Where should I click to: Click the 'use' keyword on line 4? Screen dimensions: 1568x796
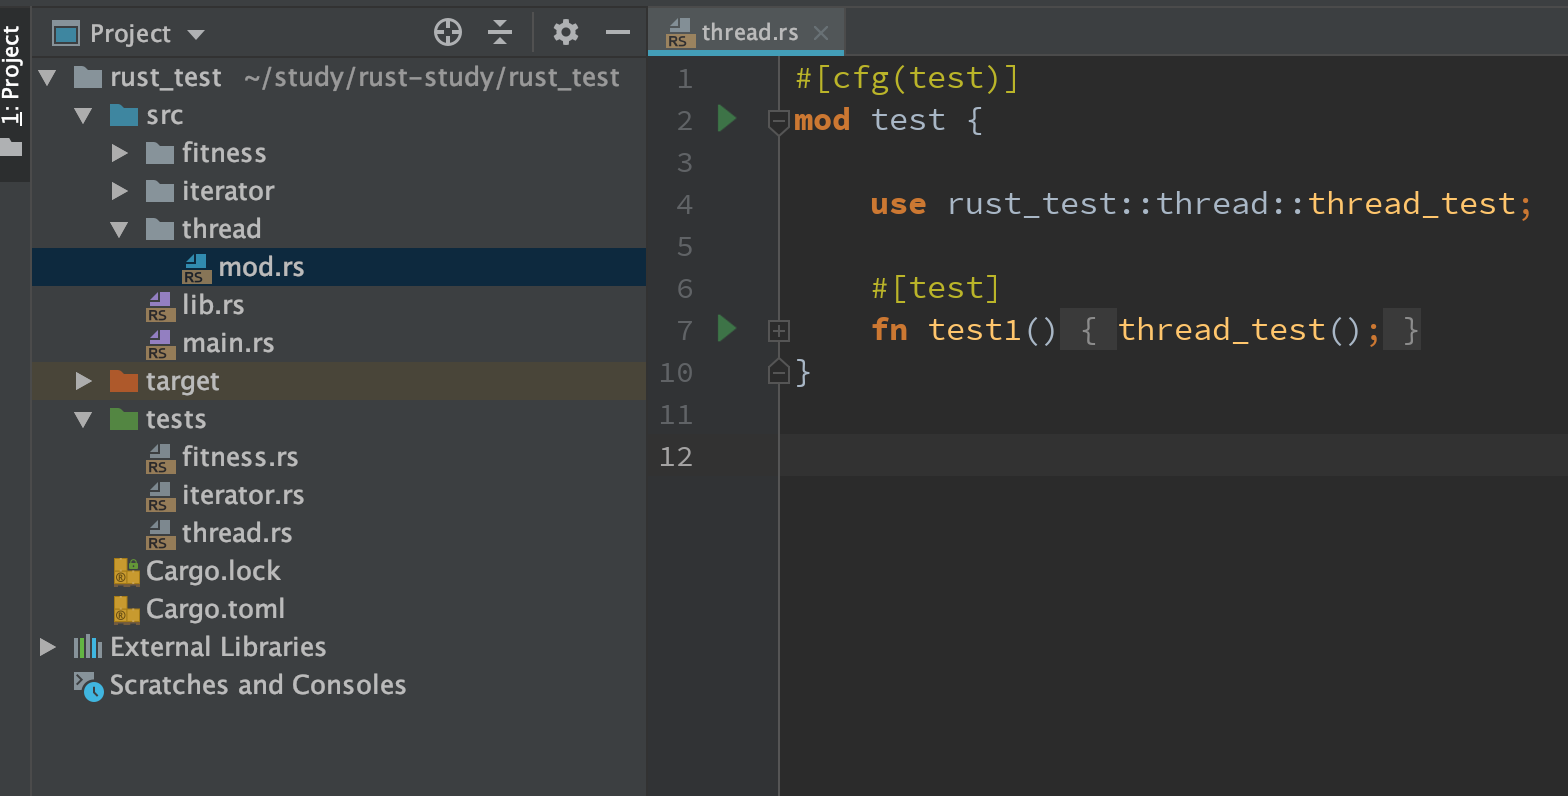(898, 204)
